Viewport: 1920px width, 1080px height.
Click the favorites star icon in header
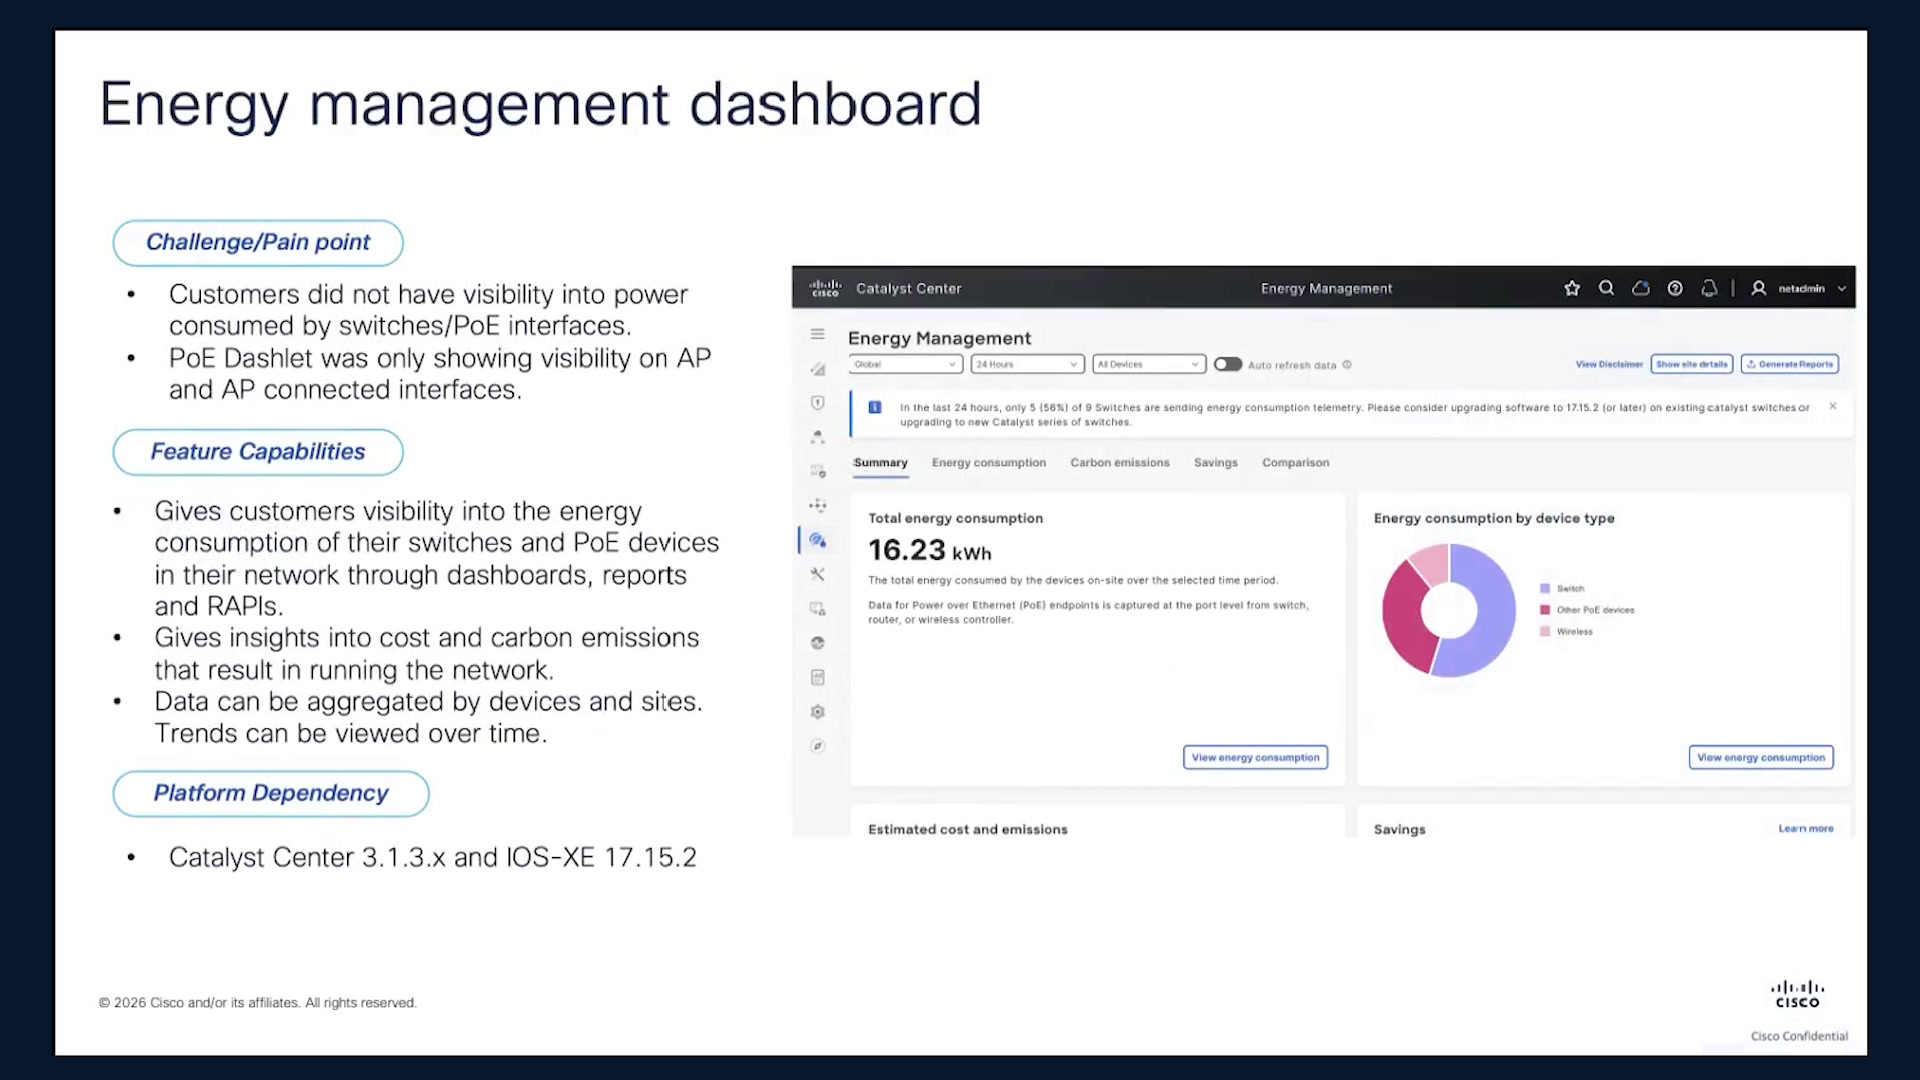pyautogui.click(x=1572, y=288)
